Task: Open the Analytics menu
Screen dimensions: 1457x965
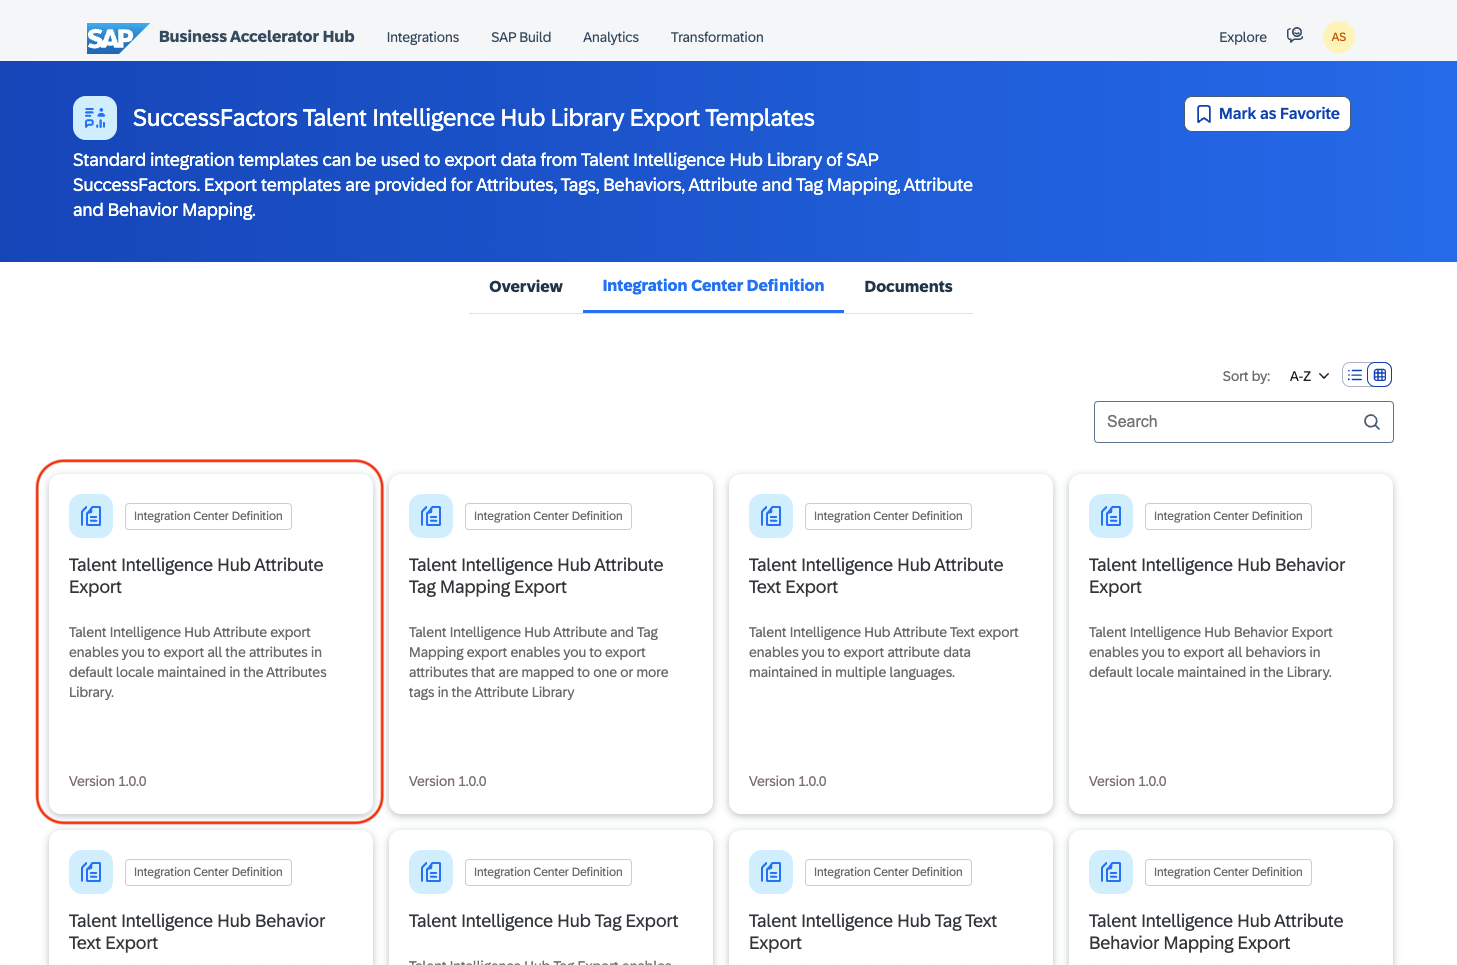Action: (x=611, y=37)
